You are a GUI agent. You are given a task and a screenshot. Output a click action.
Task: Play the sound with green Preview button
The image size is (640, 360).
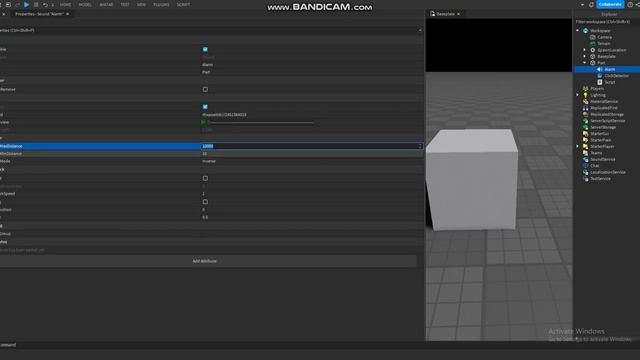click(204, 122)
